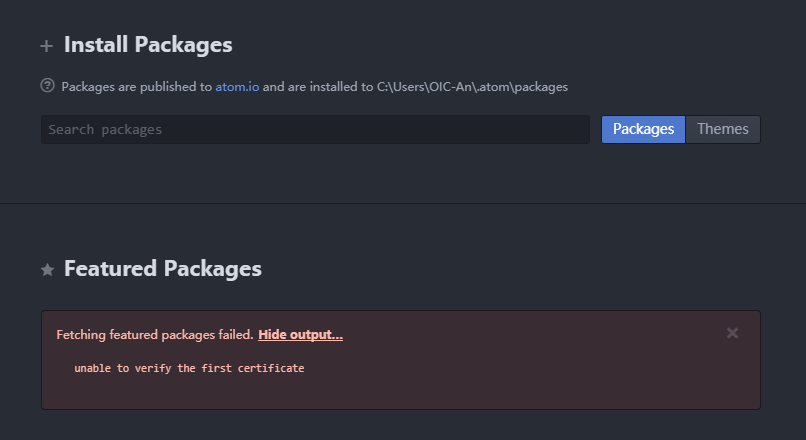Click the Featured Packages heading
Viewport: 806px width, 440px height.
tap(162, 269)
